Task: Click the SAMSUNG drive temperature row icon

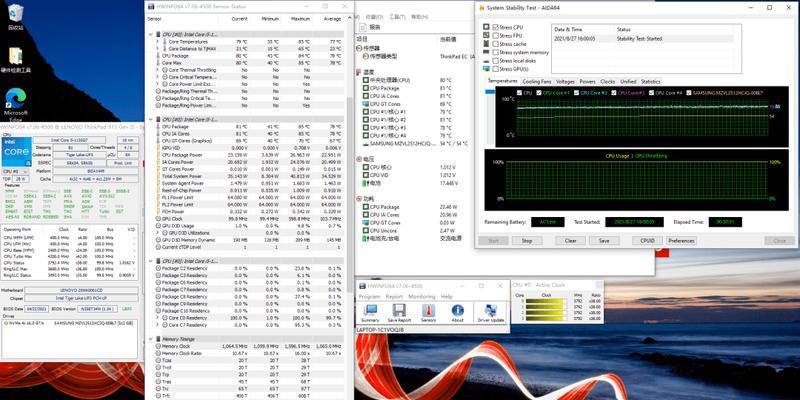Action: 365,143
